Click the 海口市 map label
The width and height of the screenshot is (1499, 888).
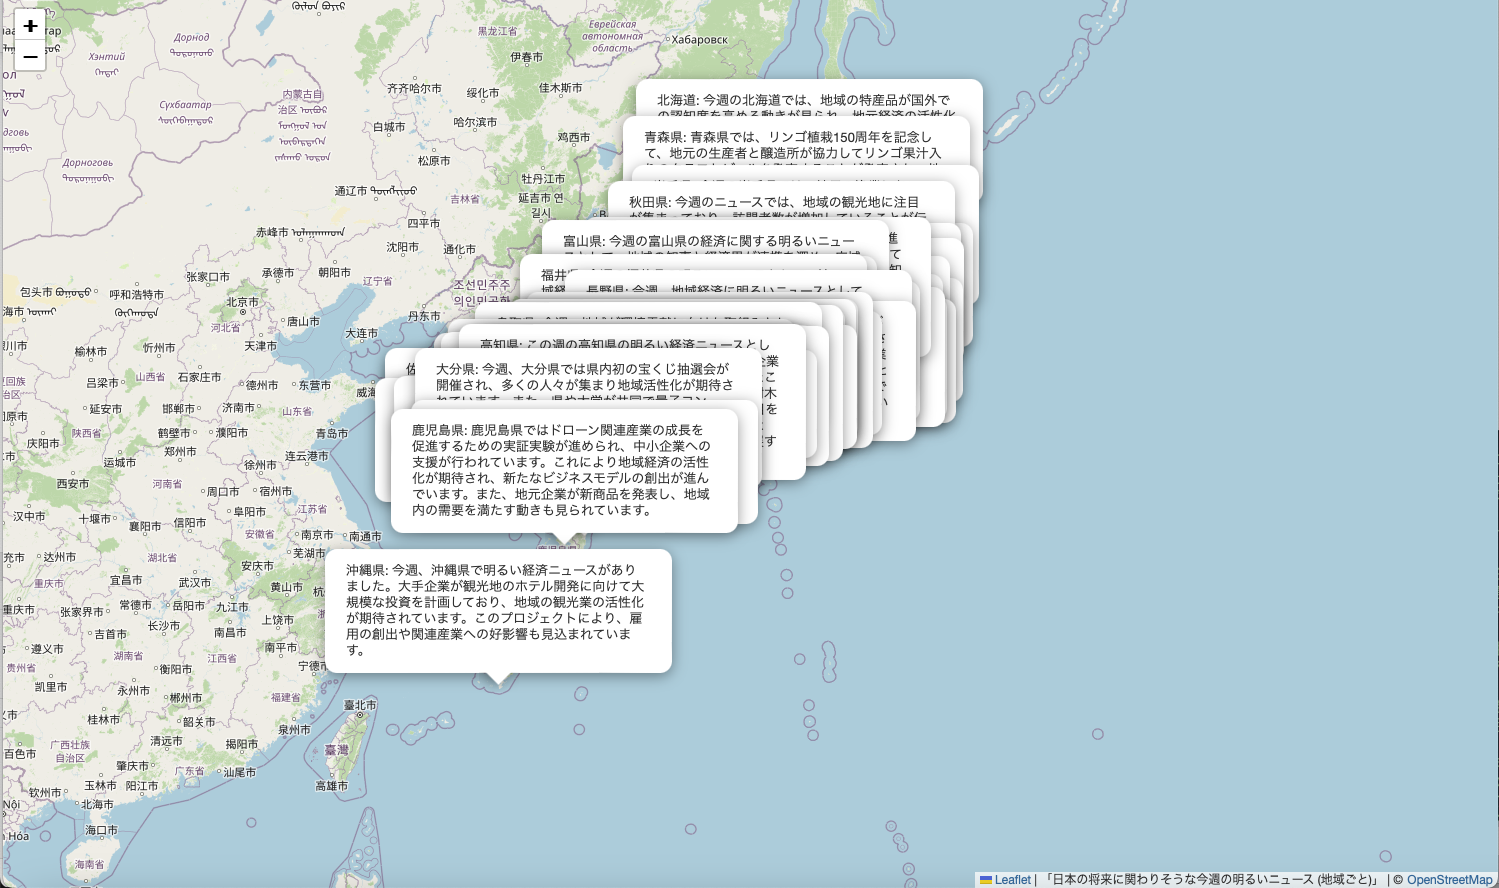point(102,830)
